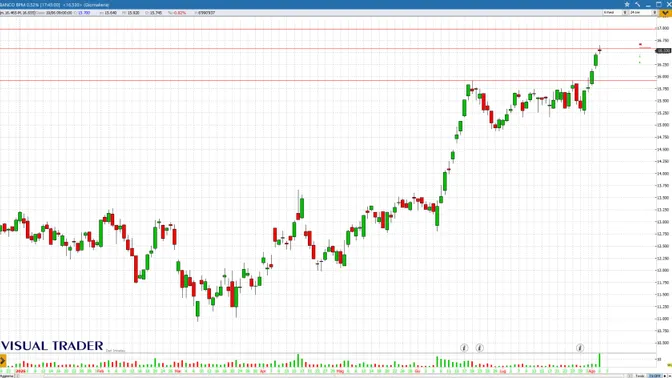Screen dimensions: 672x378
Task: Open the hammer tools icon in title bar
Action: (x=637, y=4)
